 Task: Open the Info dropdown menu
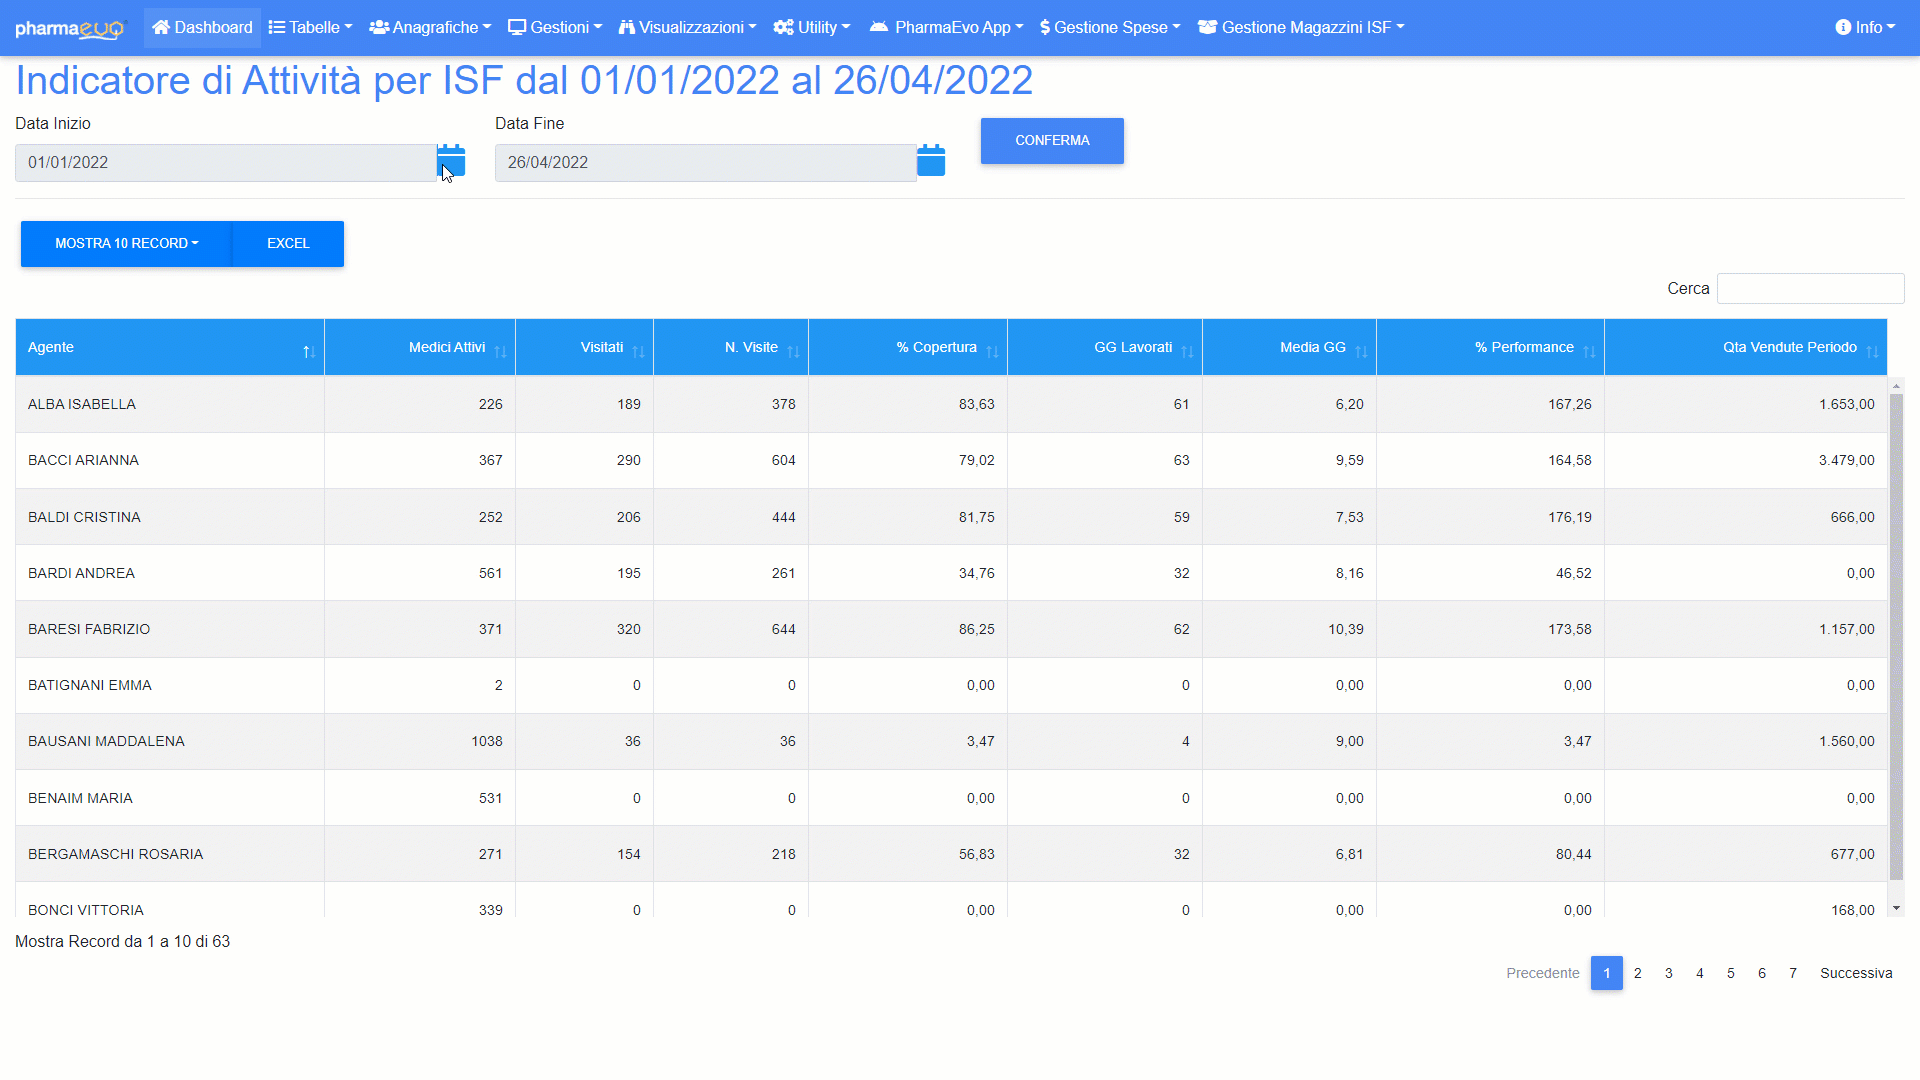tap(1865, 28)
